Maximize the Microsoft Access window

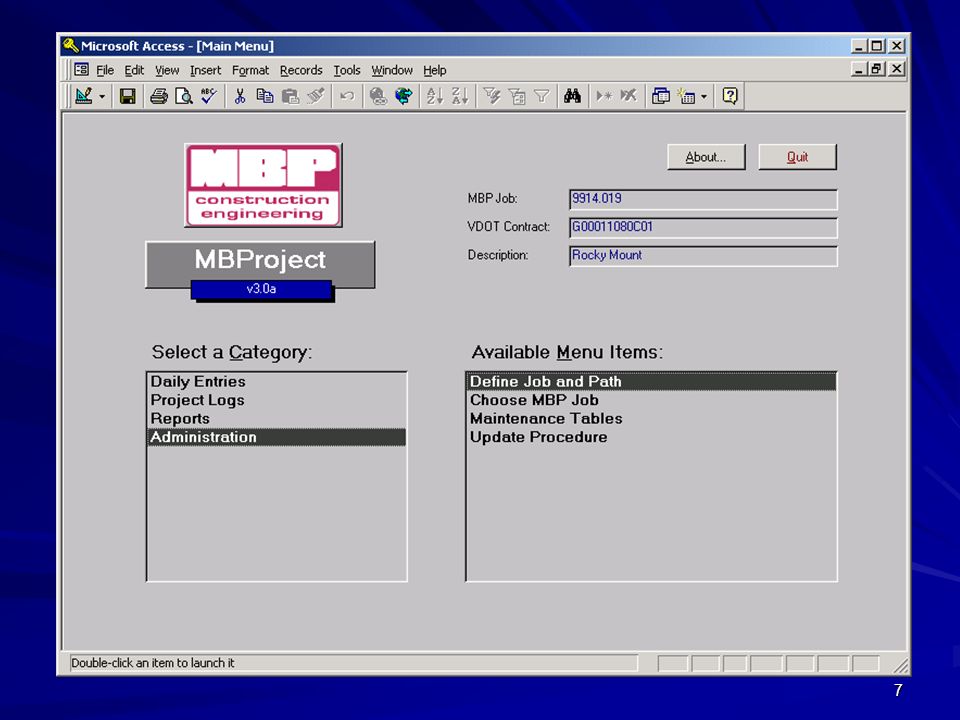[x=877, y=46]
